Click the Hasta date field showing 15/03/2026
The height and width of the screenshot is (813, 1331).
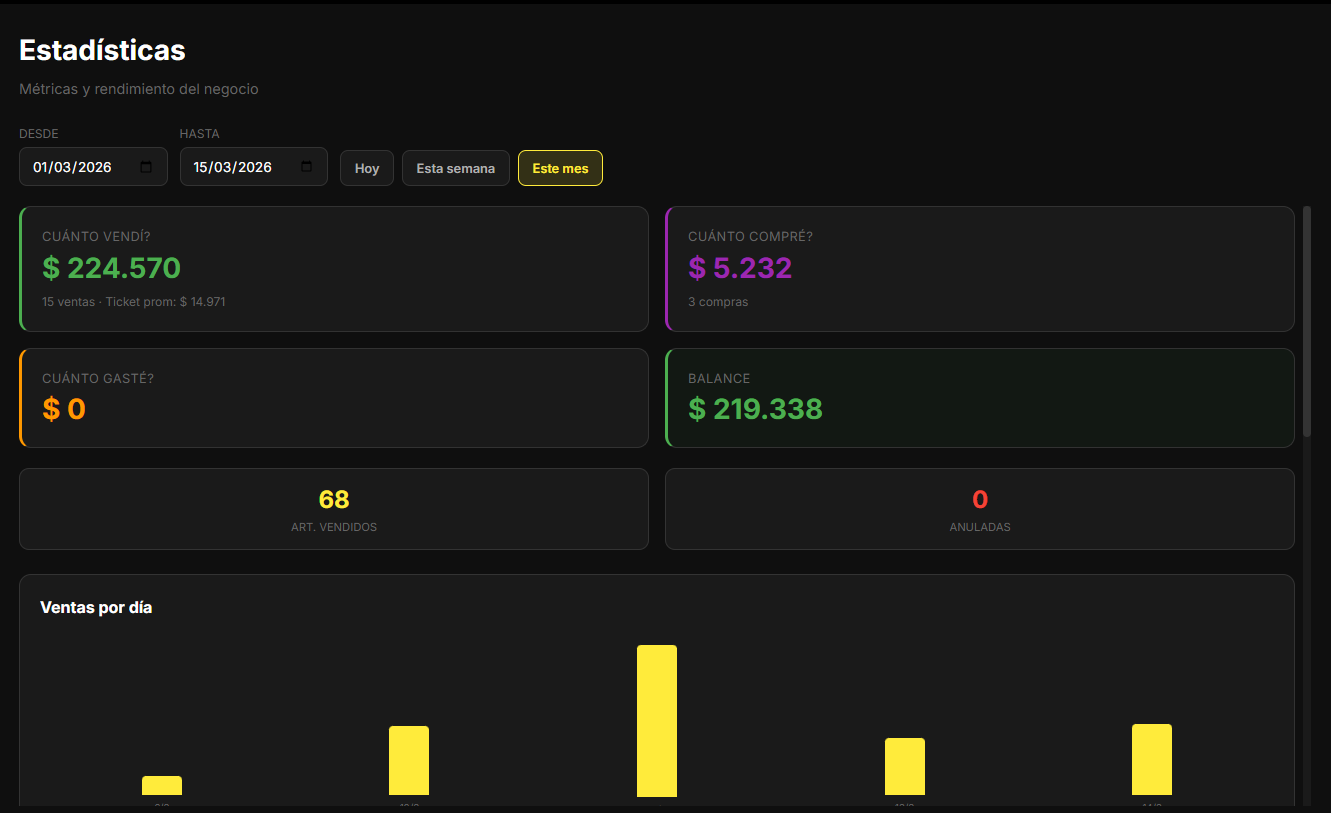click(233, 167)
